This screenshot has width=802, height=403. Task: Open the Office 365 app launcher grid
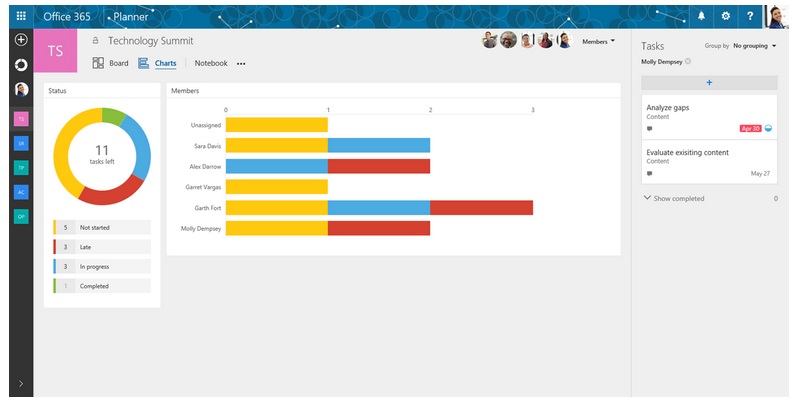[21, 16]
